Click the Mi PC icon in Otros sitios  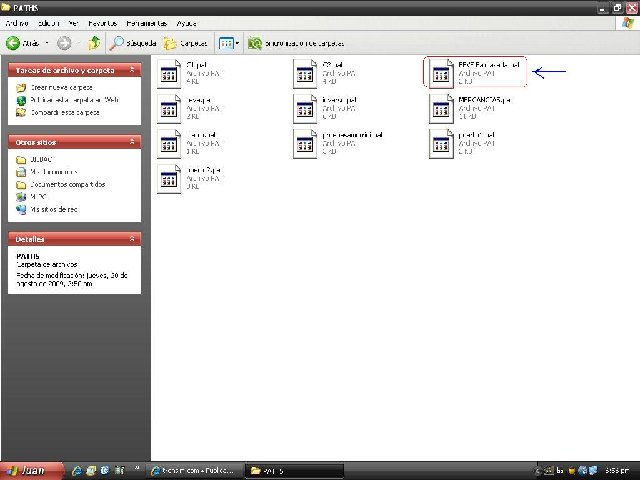click(22, 197)
